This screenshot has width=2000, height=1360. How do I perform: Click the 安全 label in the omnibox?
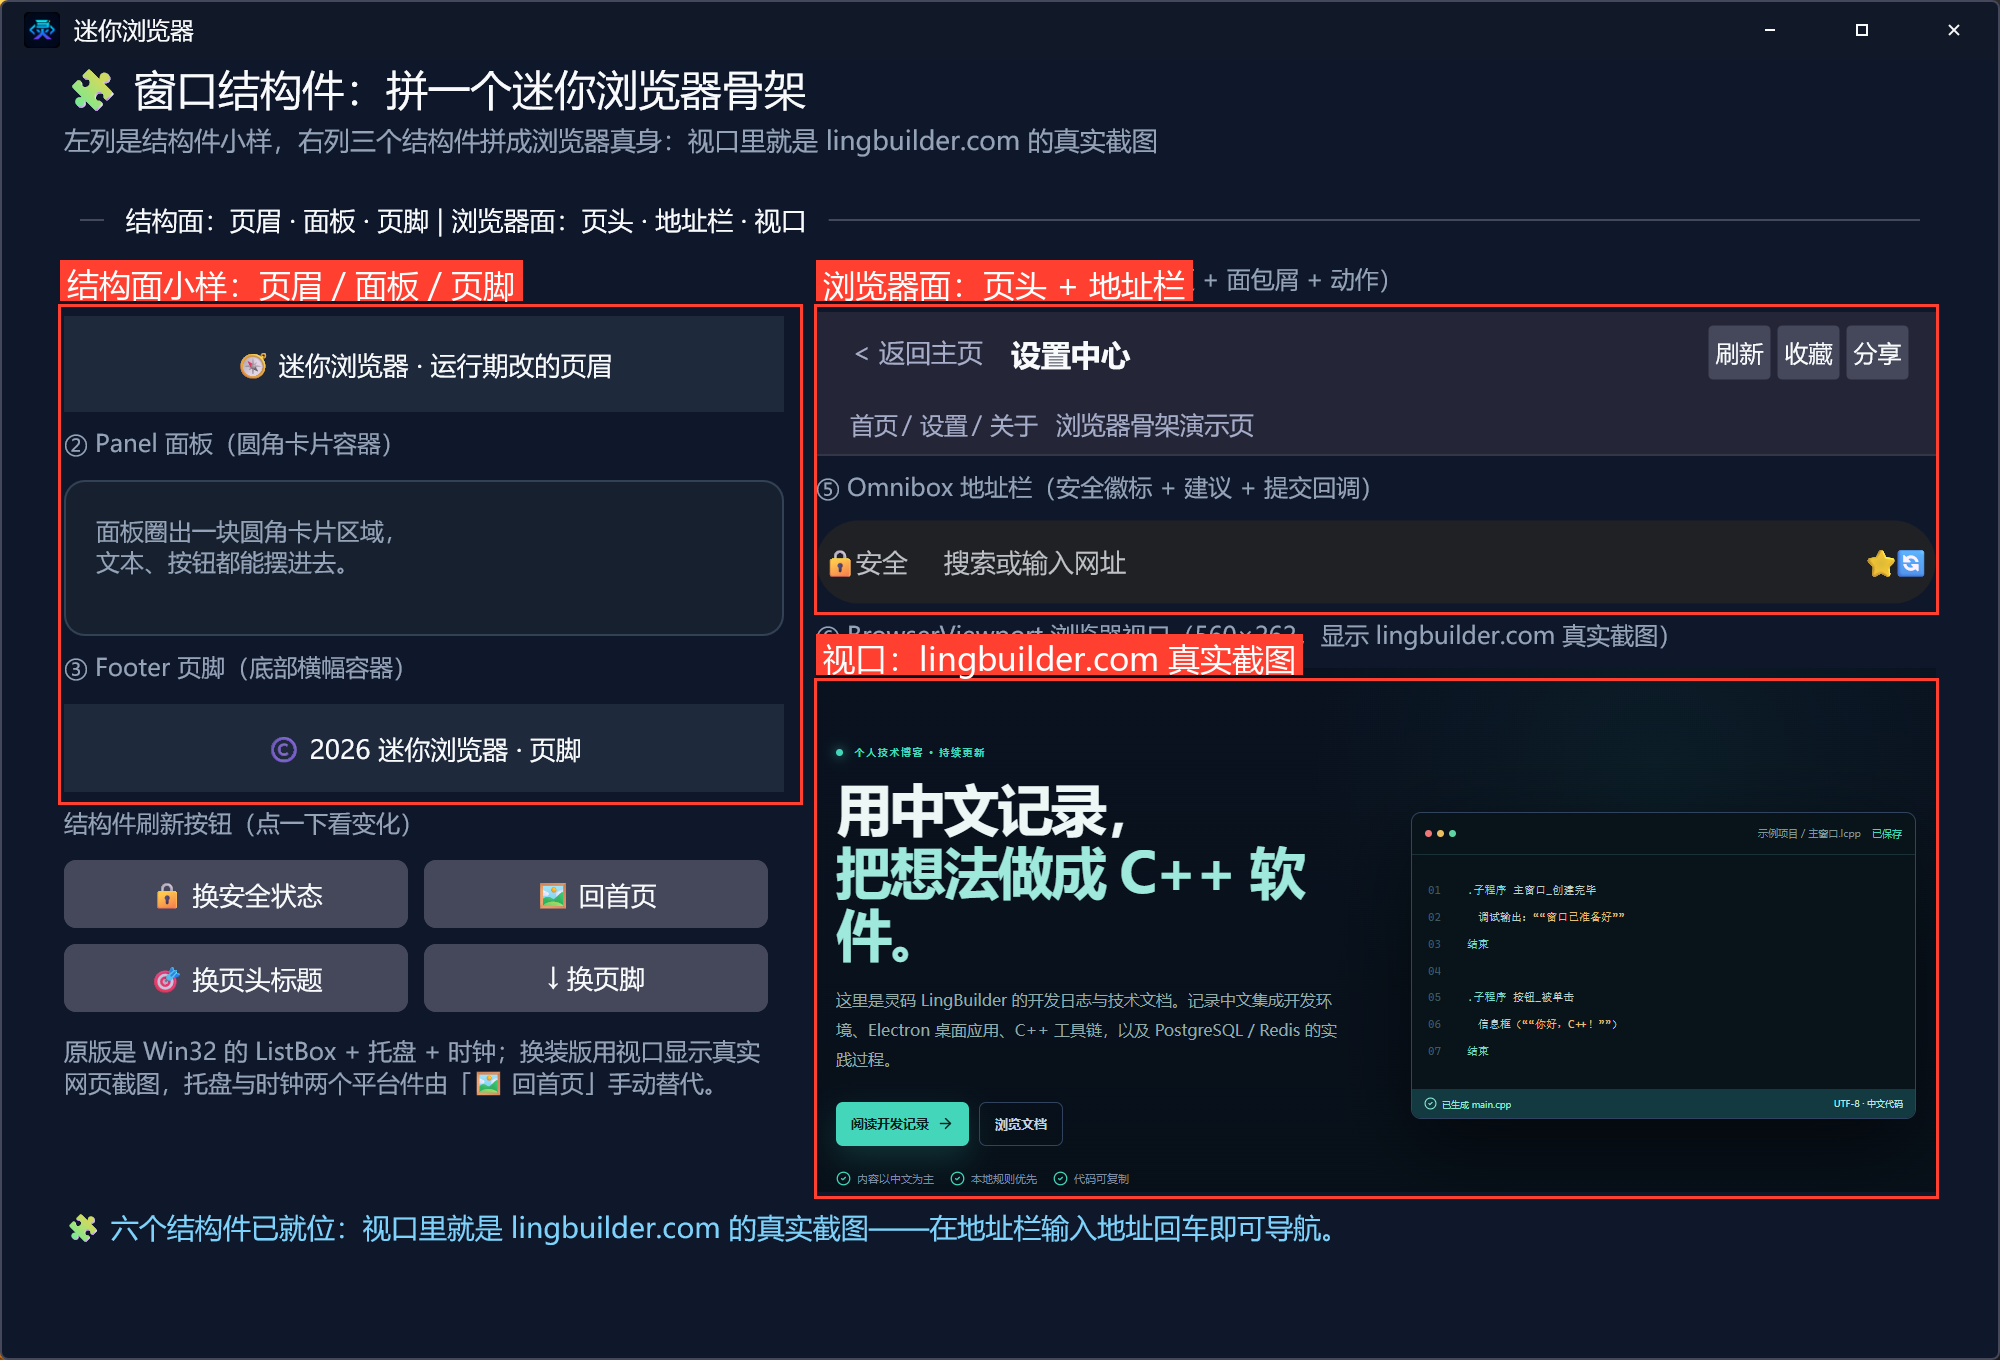[x=881, y=564]
